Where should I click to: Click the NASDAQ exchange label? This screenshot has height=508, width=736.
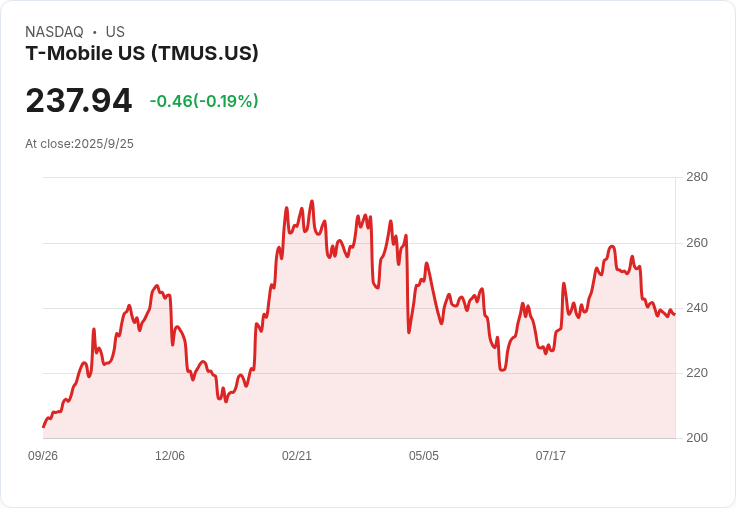click(54, 32)
